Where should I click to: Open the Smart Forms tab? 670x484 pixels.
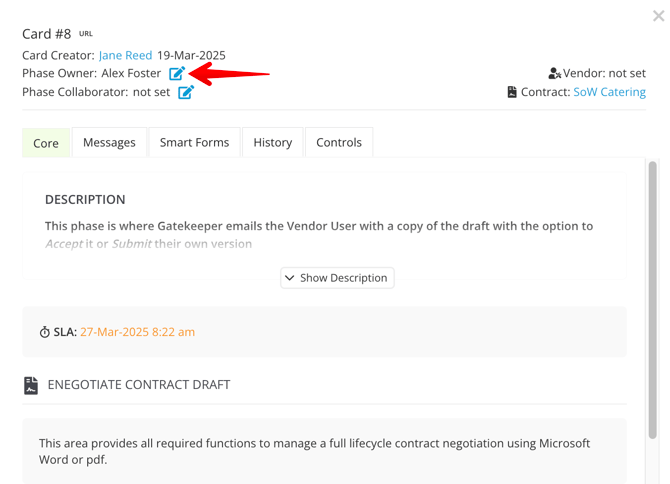click(194, 142)
